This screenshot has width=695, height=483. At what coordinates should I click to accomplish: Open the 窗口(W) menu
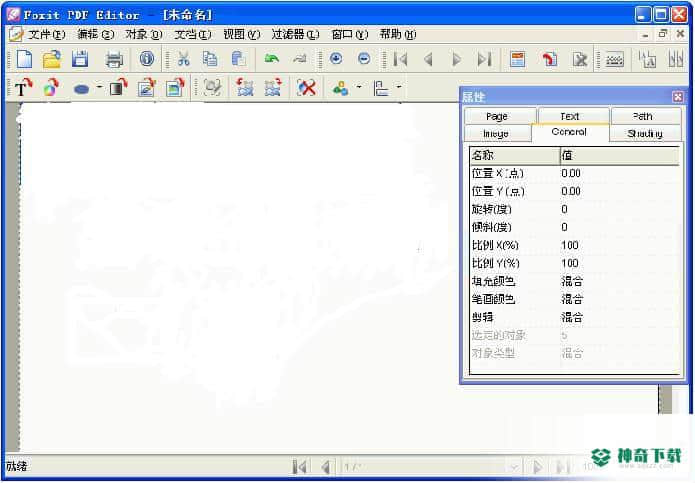[x=350, y=34]
